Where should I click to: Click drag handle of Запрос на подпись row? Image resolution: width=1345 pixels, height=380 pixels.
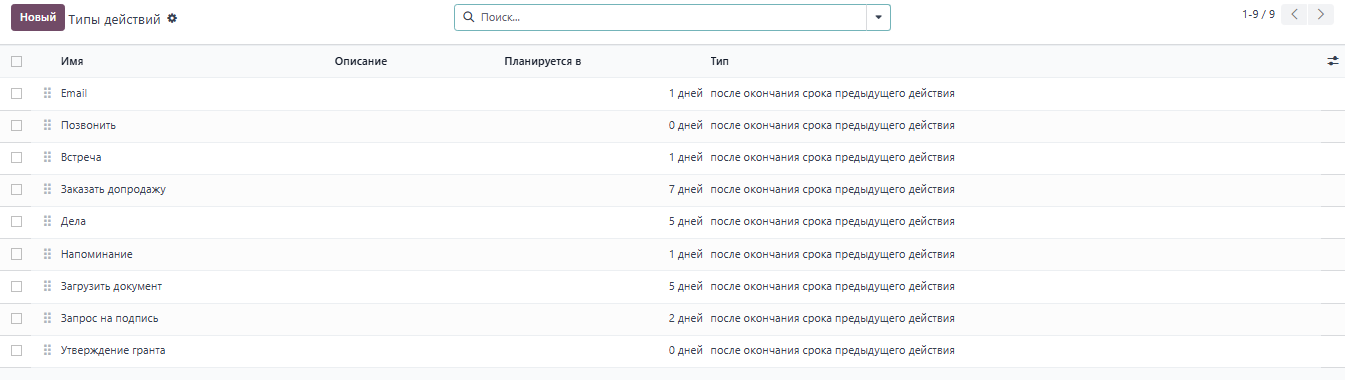coord(47,318)
